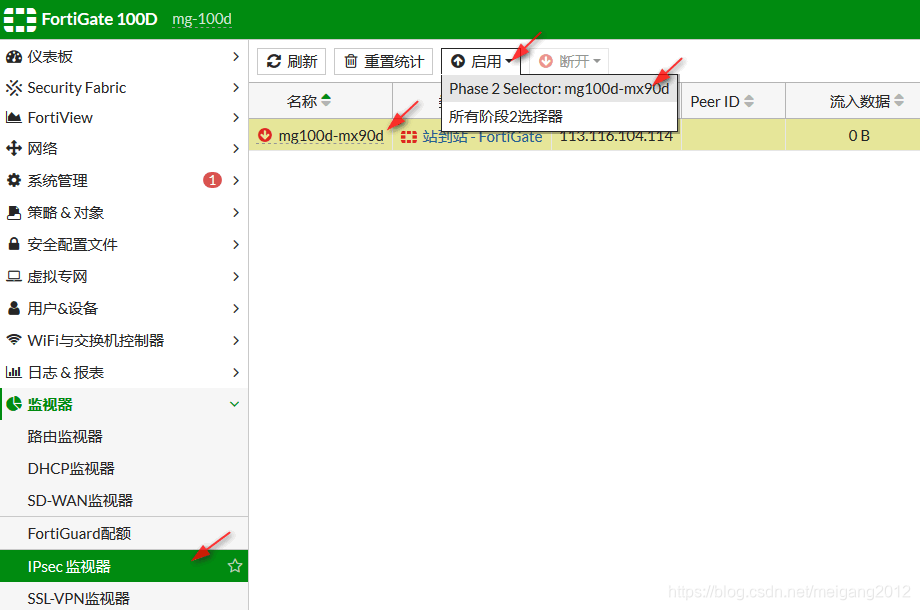Click the Security Fabric icon
Screen dimensions: 920x610
click(13, 87)
